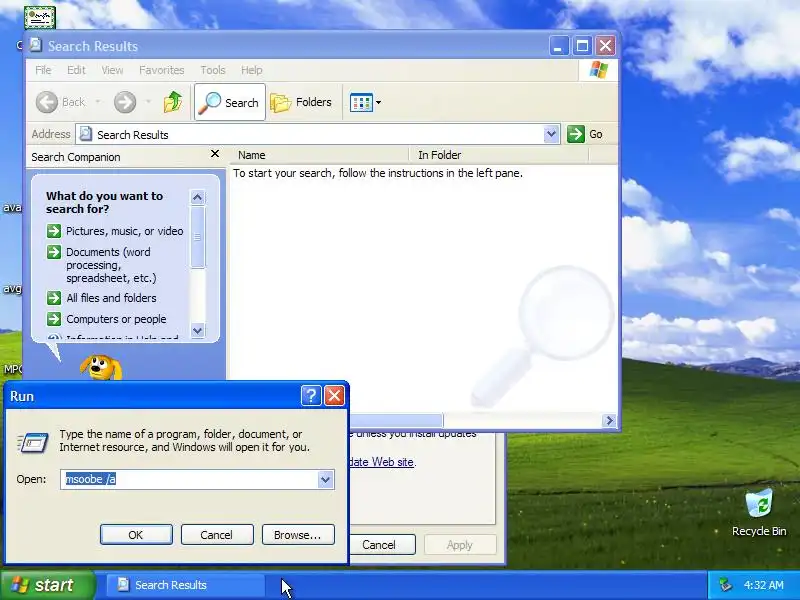Click Search Results taskbar button

pos(185,585)
